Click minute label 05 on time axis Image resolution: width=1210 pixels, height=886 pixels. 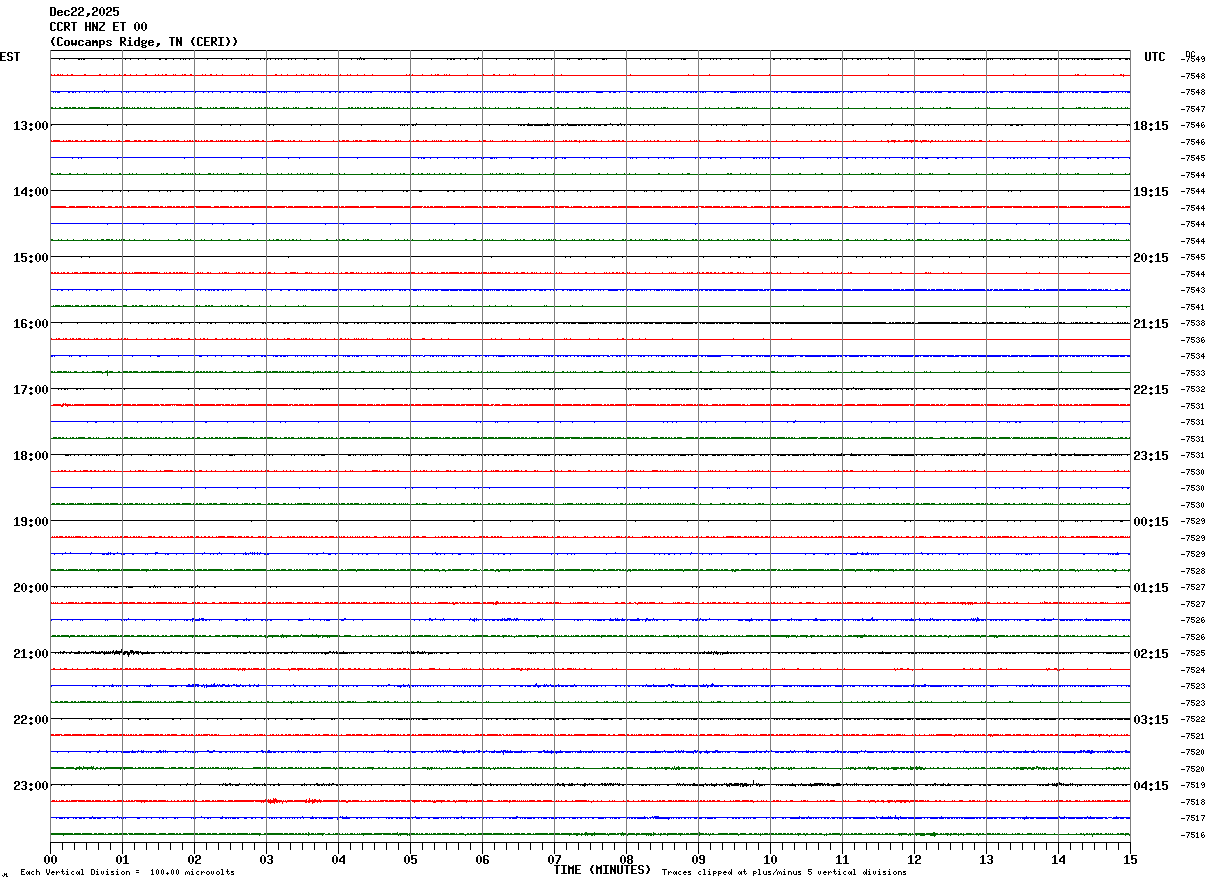point(411,859)
